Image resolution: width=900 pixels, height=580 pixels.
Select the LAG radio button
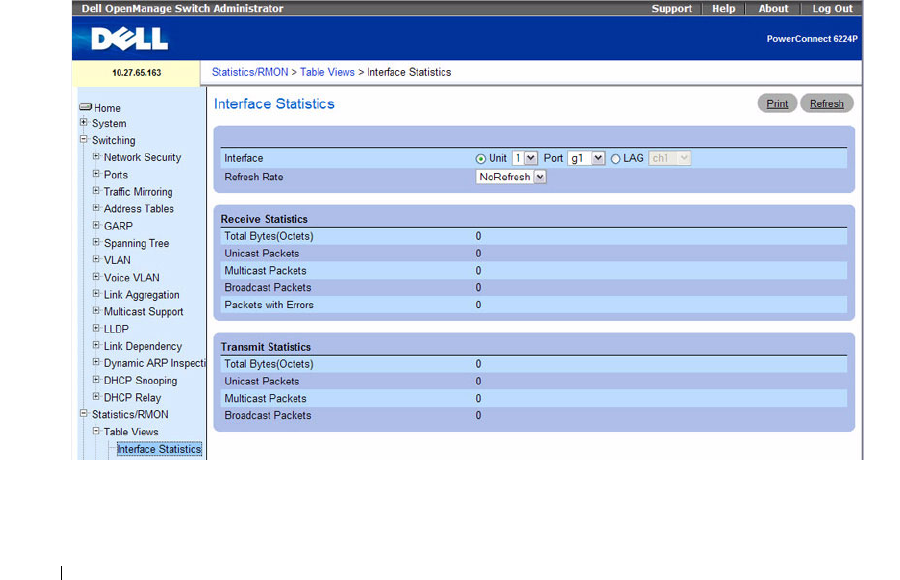tap(615, 159)
